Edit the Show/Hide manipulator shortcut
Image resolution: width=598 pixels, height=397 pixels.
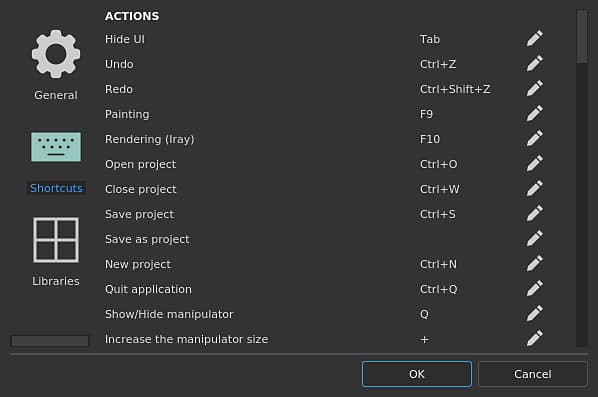click(535, 313)
